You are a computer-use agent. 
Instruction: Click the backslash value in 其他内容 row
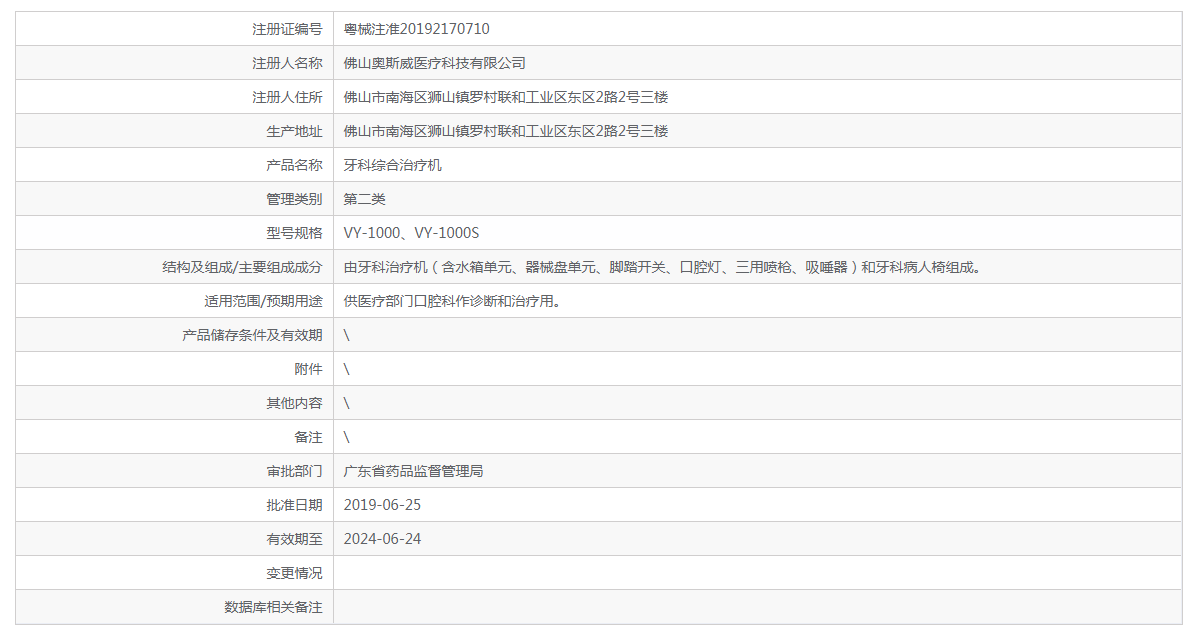(347, 403)
